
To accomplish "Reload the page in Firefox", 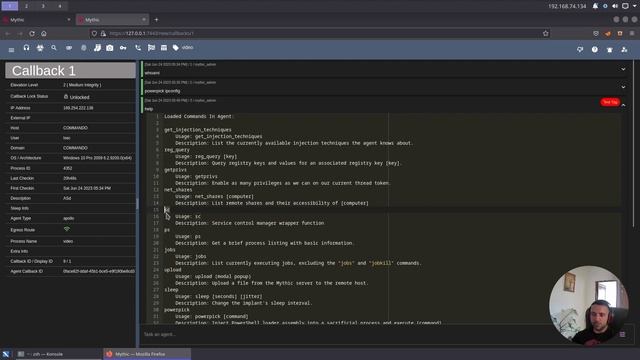I will point(32,33).
